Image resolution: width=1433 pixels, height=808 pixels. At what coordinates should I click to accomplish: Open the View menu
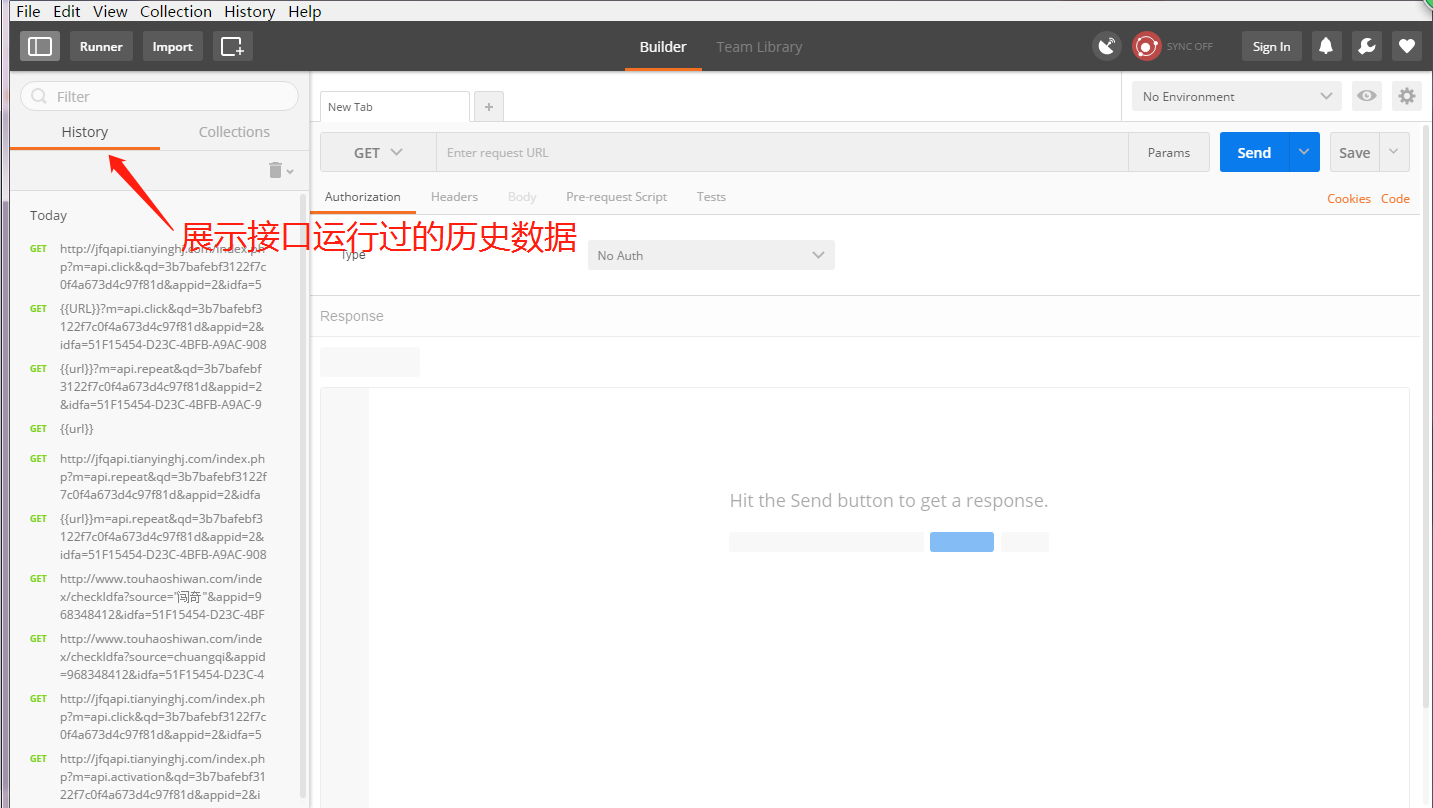pos(110,11)
